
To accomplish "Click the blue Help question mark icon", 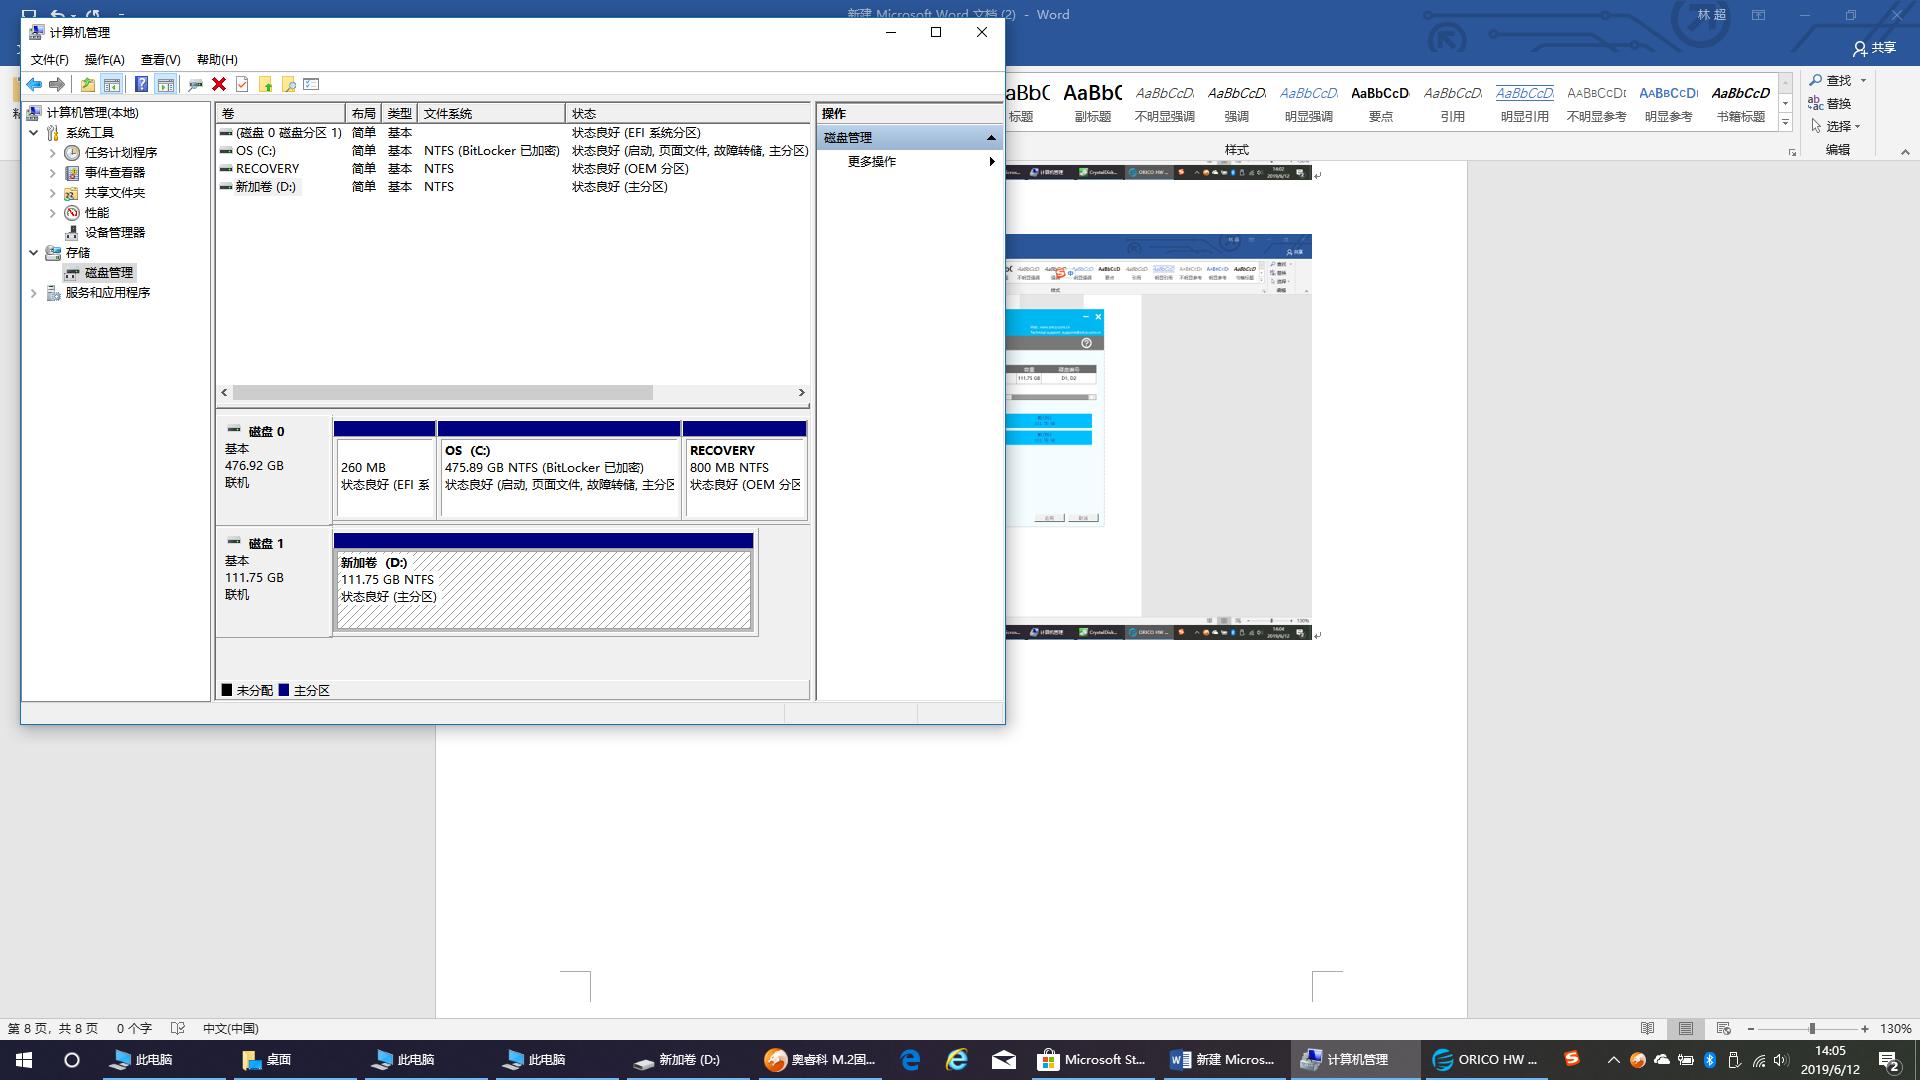I will (141, 85).
